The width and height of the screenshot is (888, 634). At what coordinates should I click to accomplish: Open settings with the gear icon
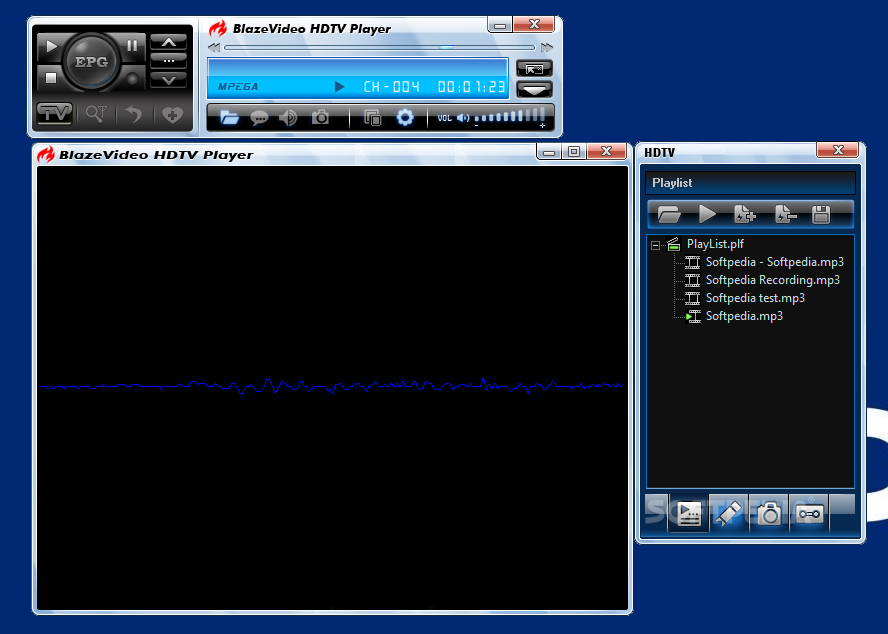[405, 118]
